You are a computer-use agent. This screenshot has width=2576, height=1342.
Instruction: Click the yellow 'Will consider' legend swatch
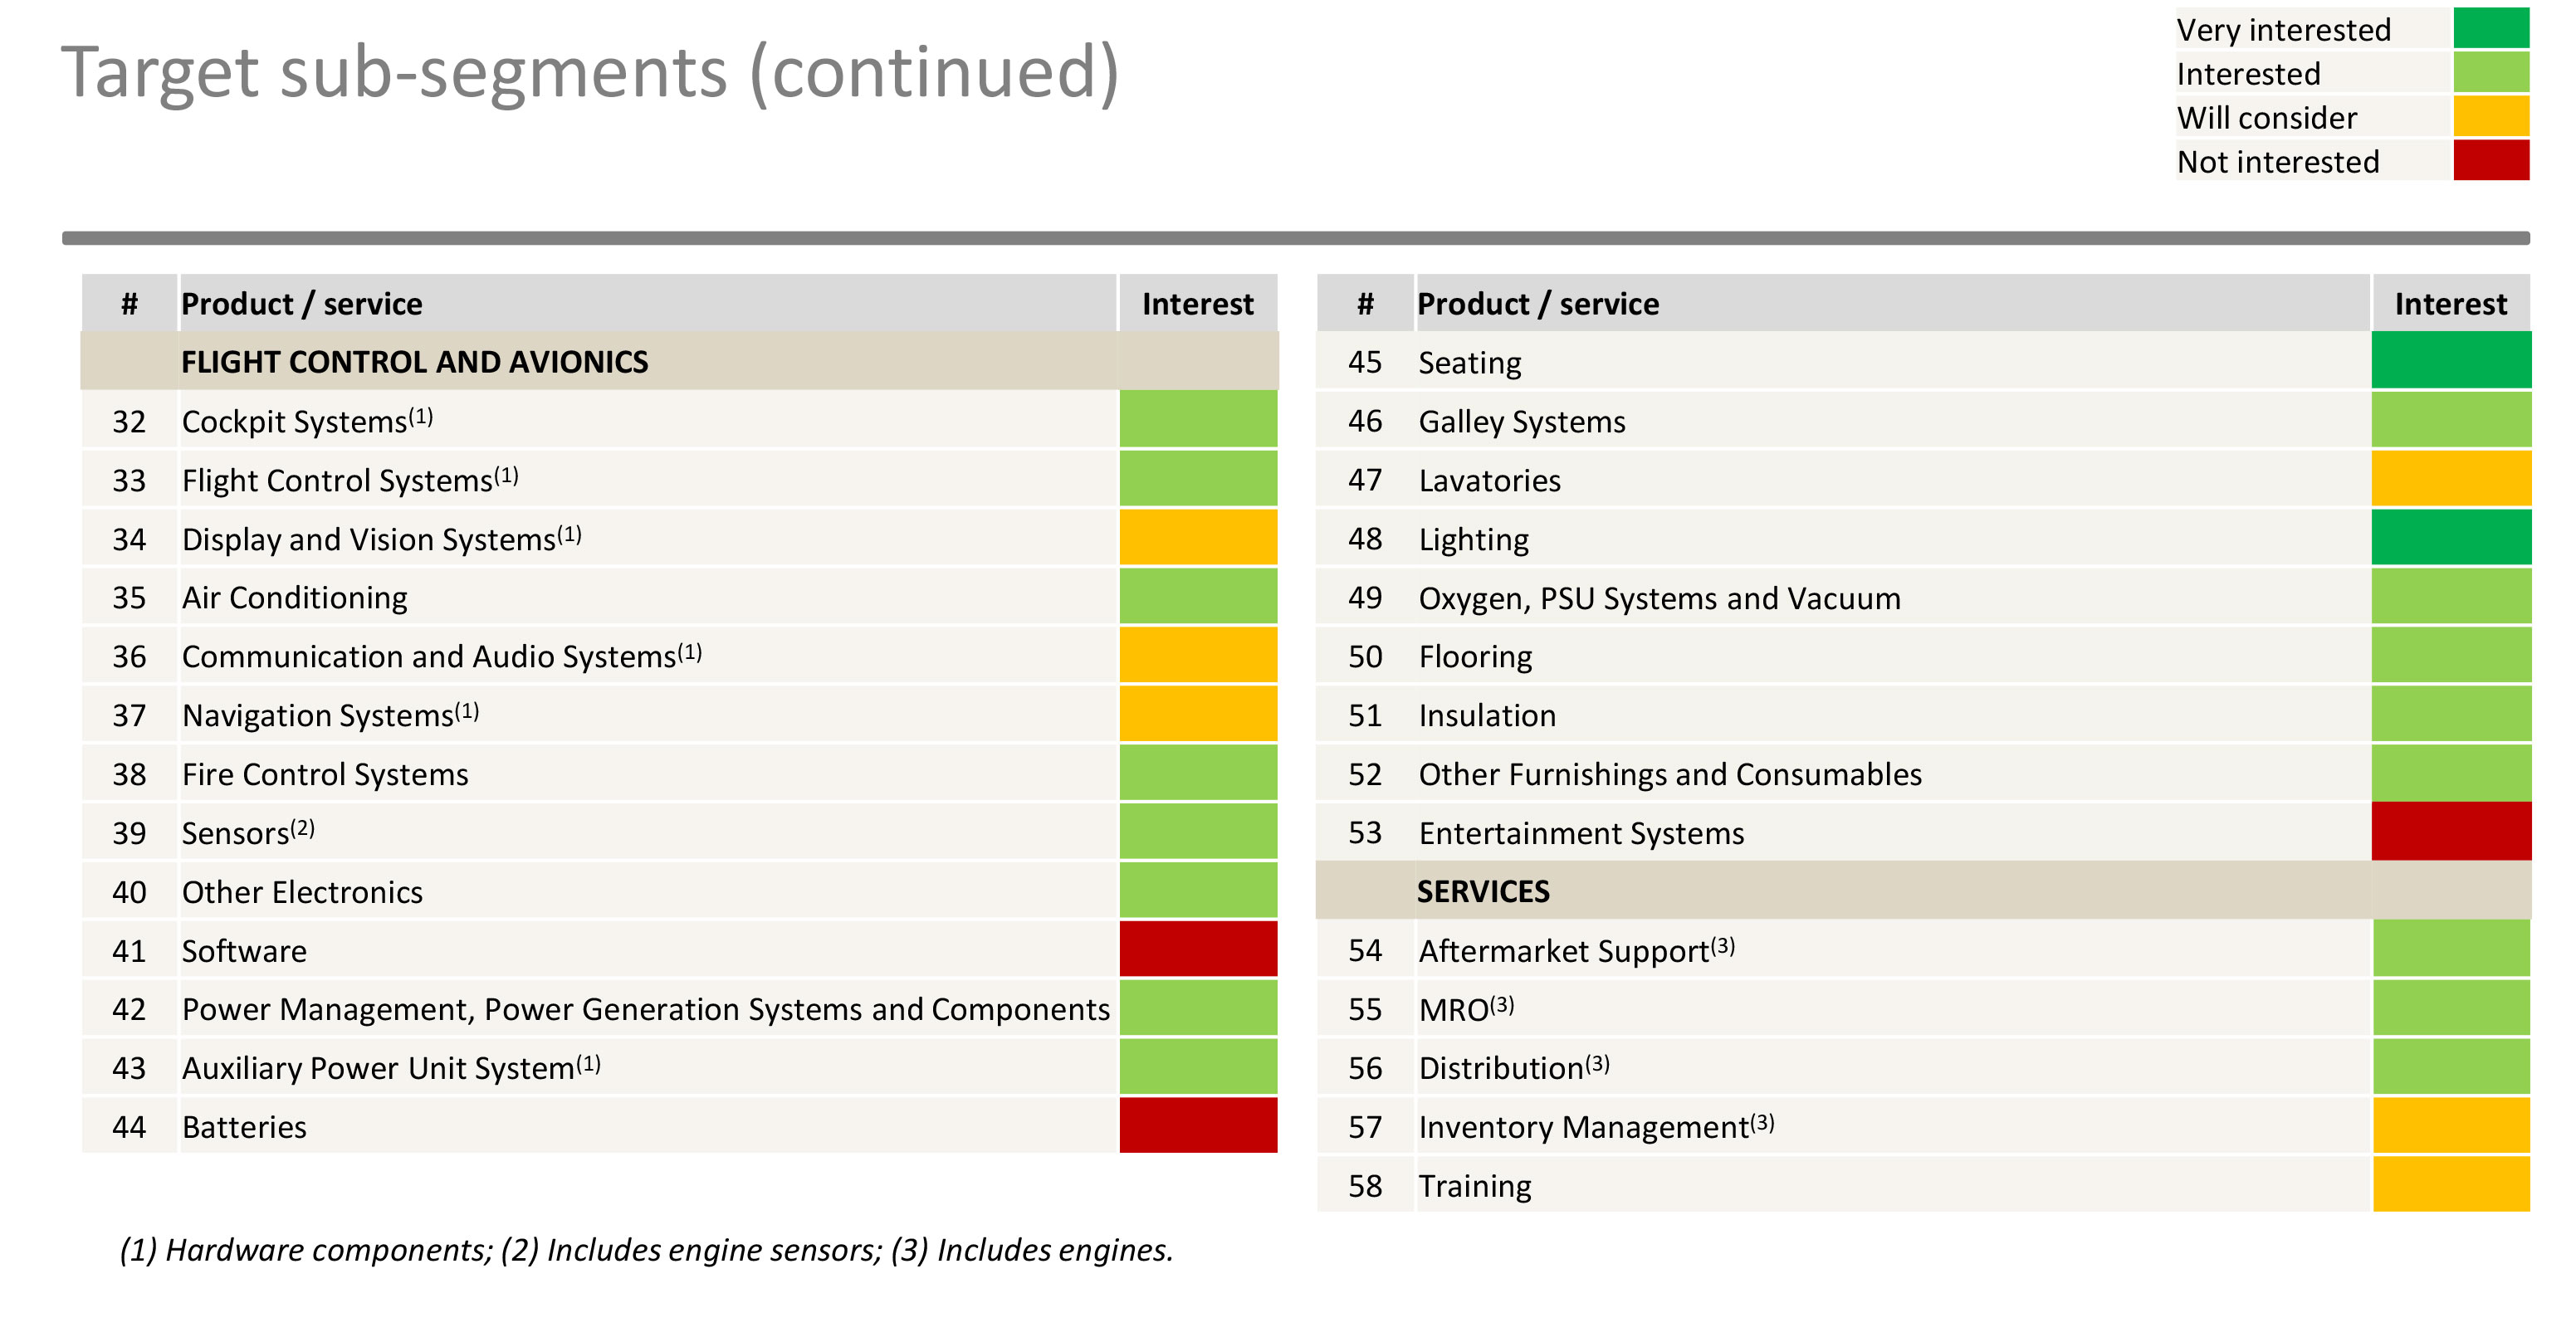click(2490, 116)
